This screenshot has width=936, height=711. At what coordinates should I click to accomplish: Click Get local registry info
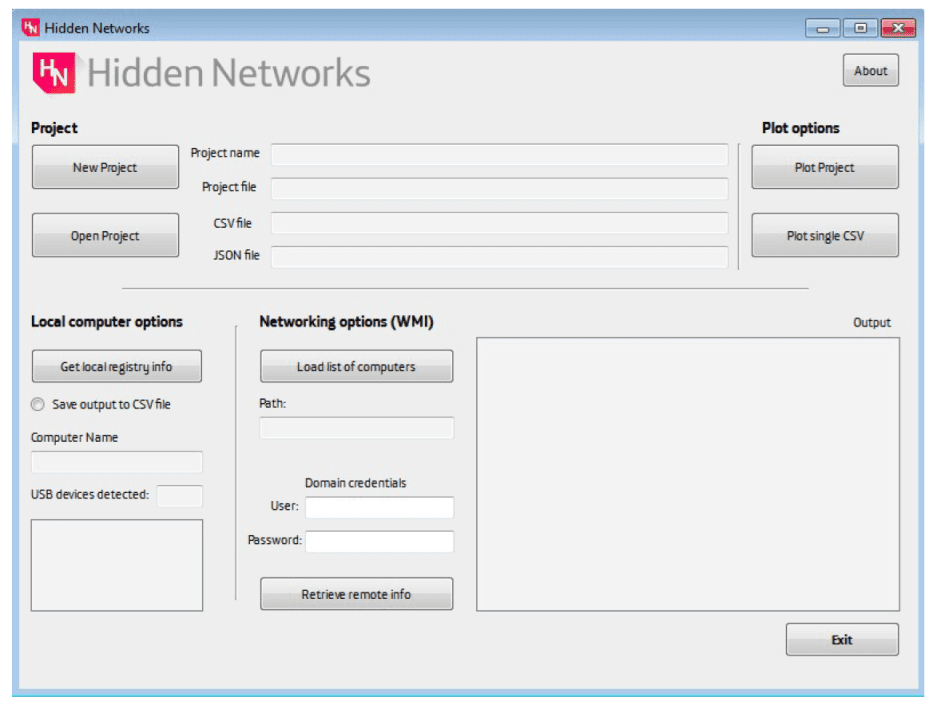click(116, 367)
